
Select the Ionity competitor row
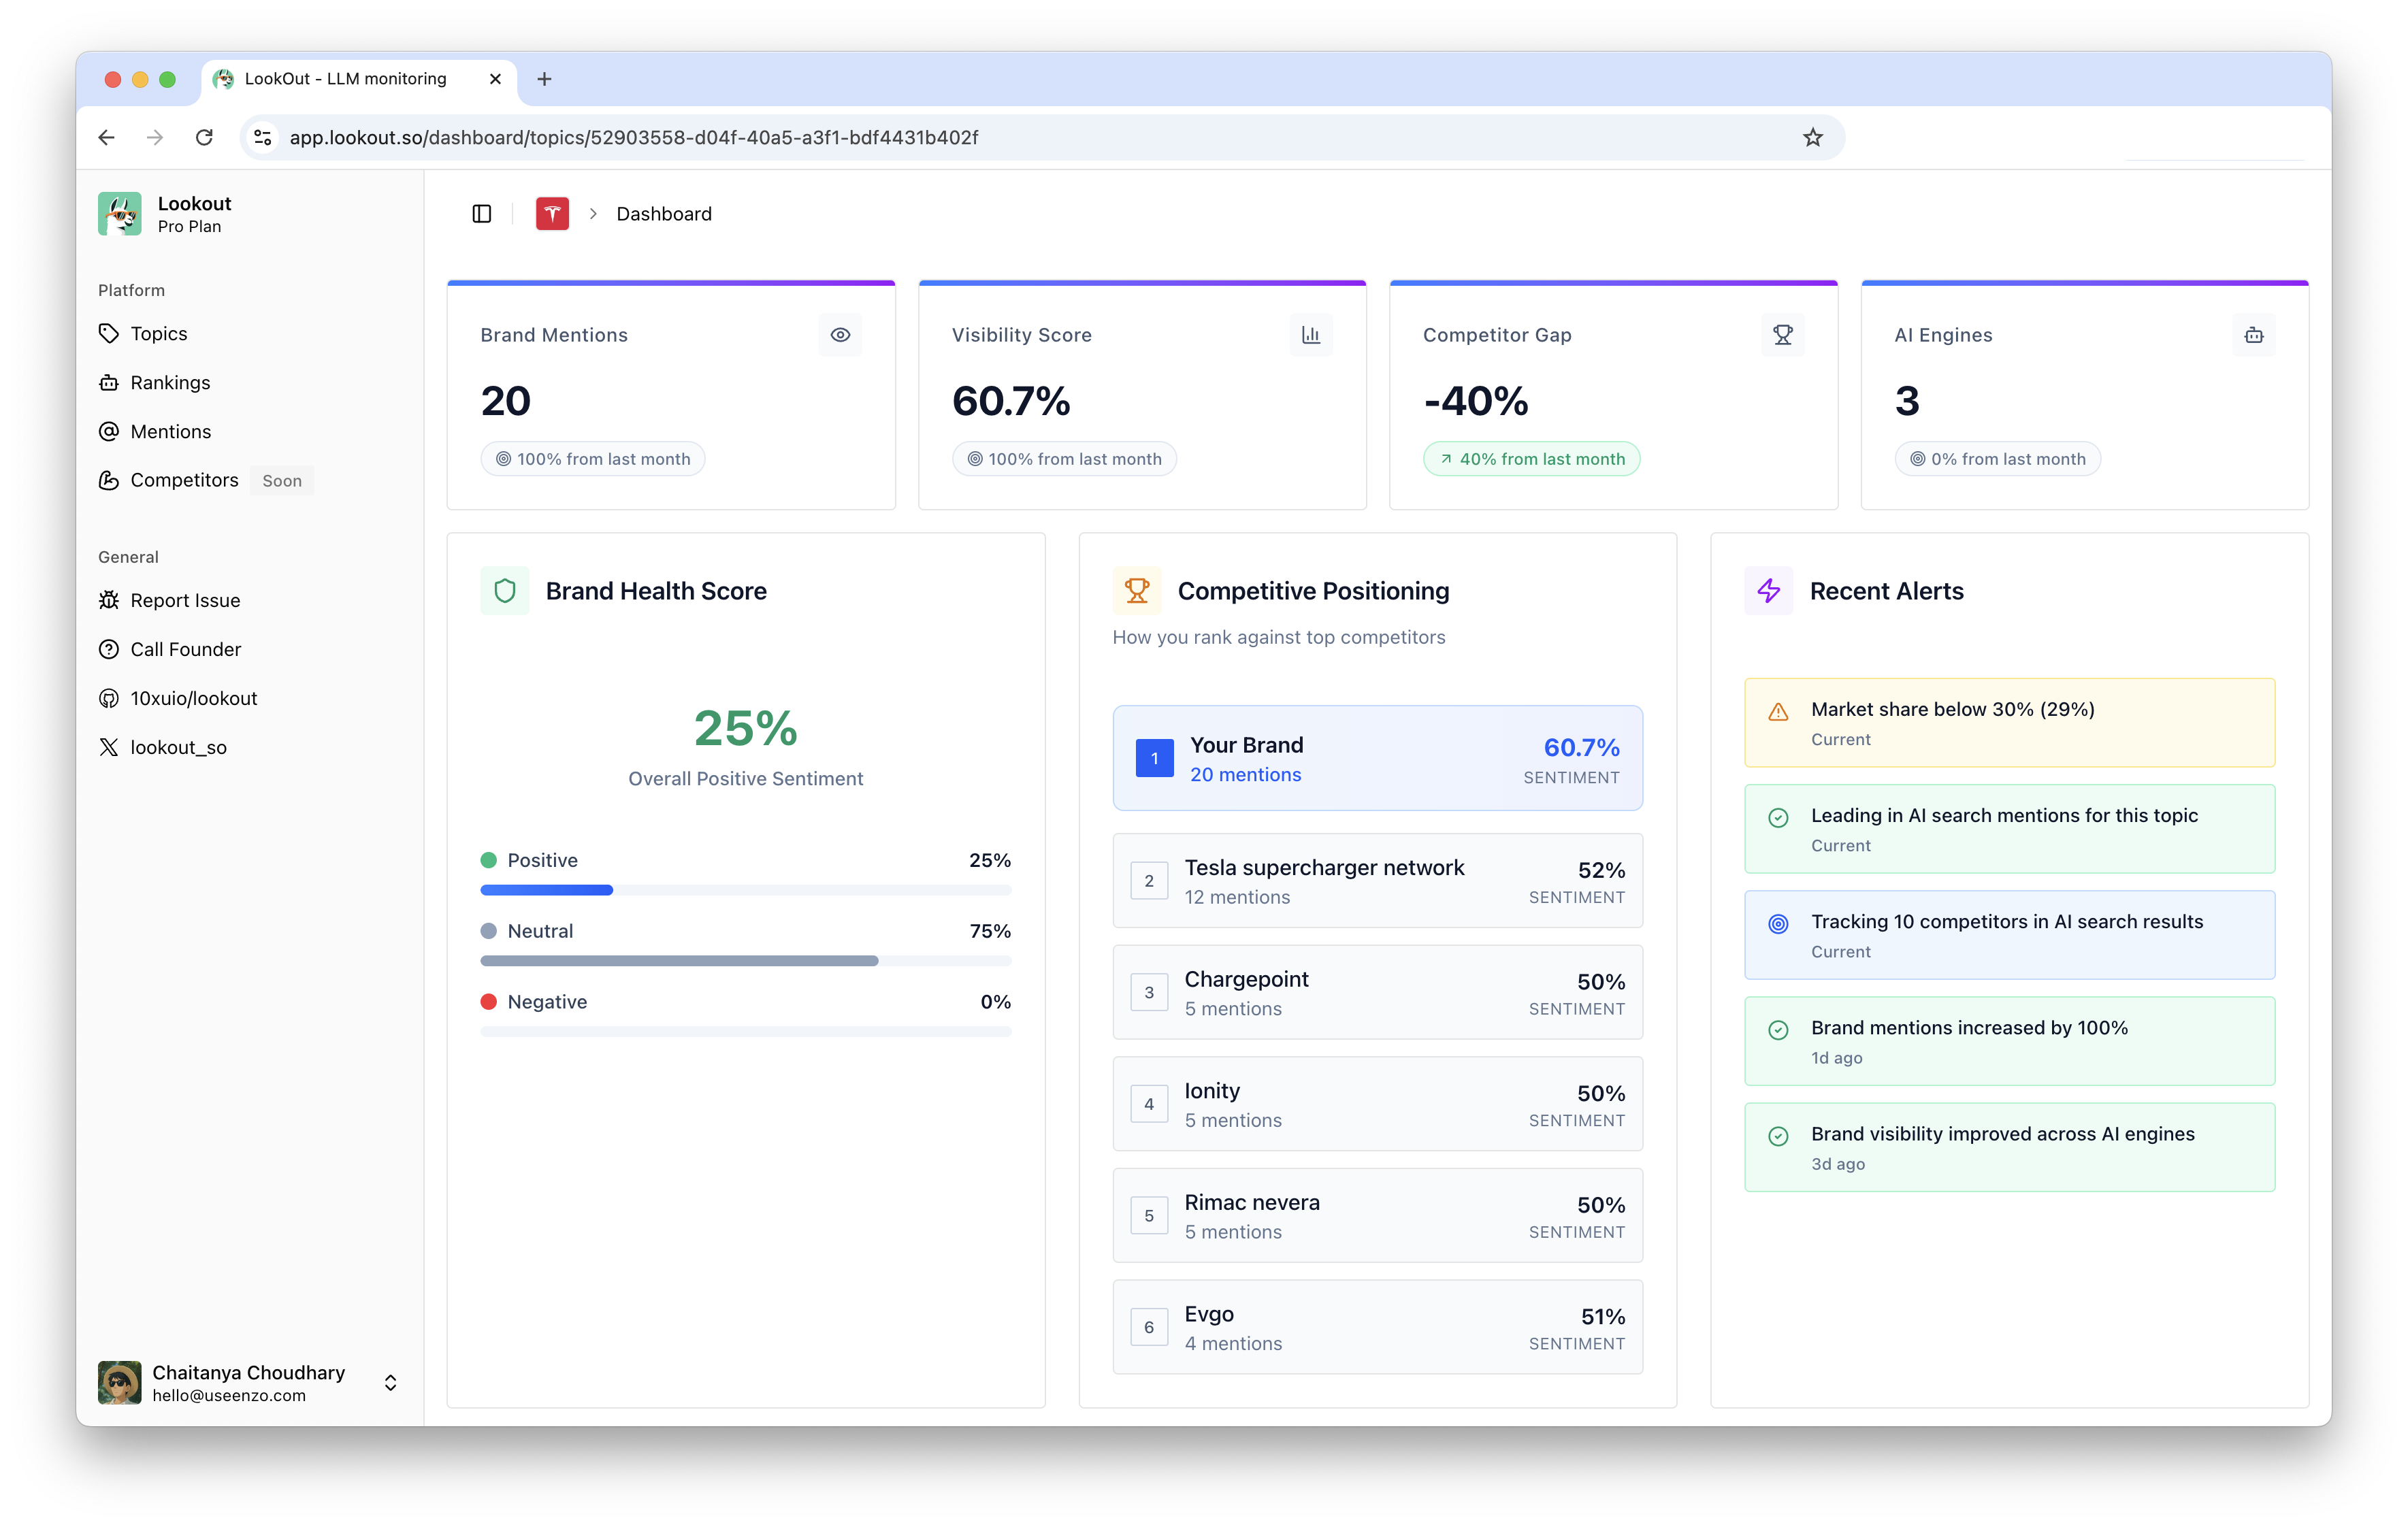tap(1377, 1104)
